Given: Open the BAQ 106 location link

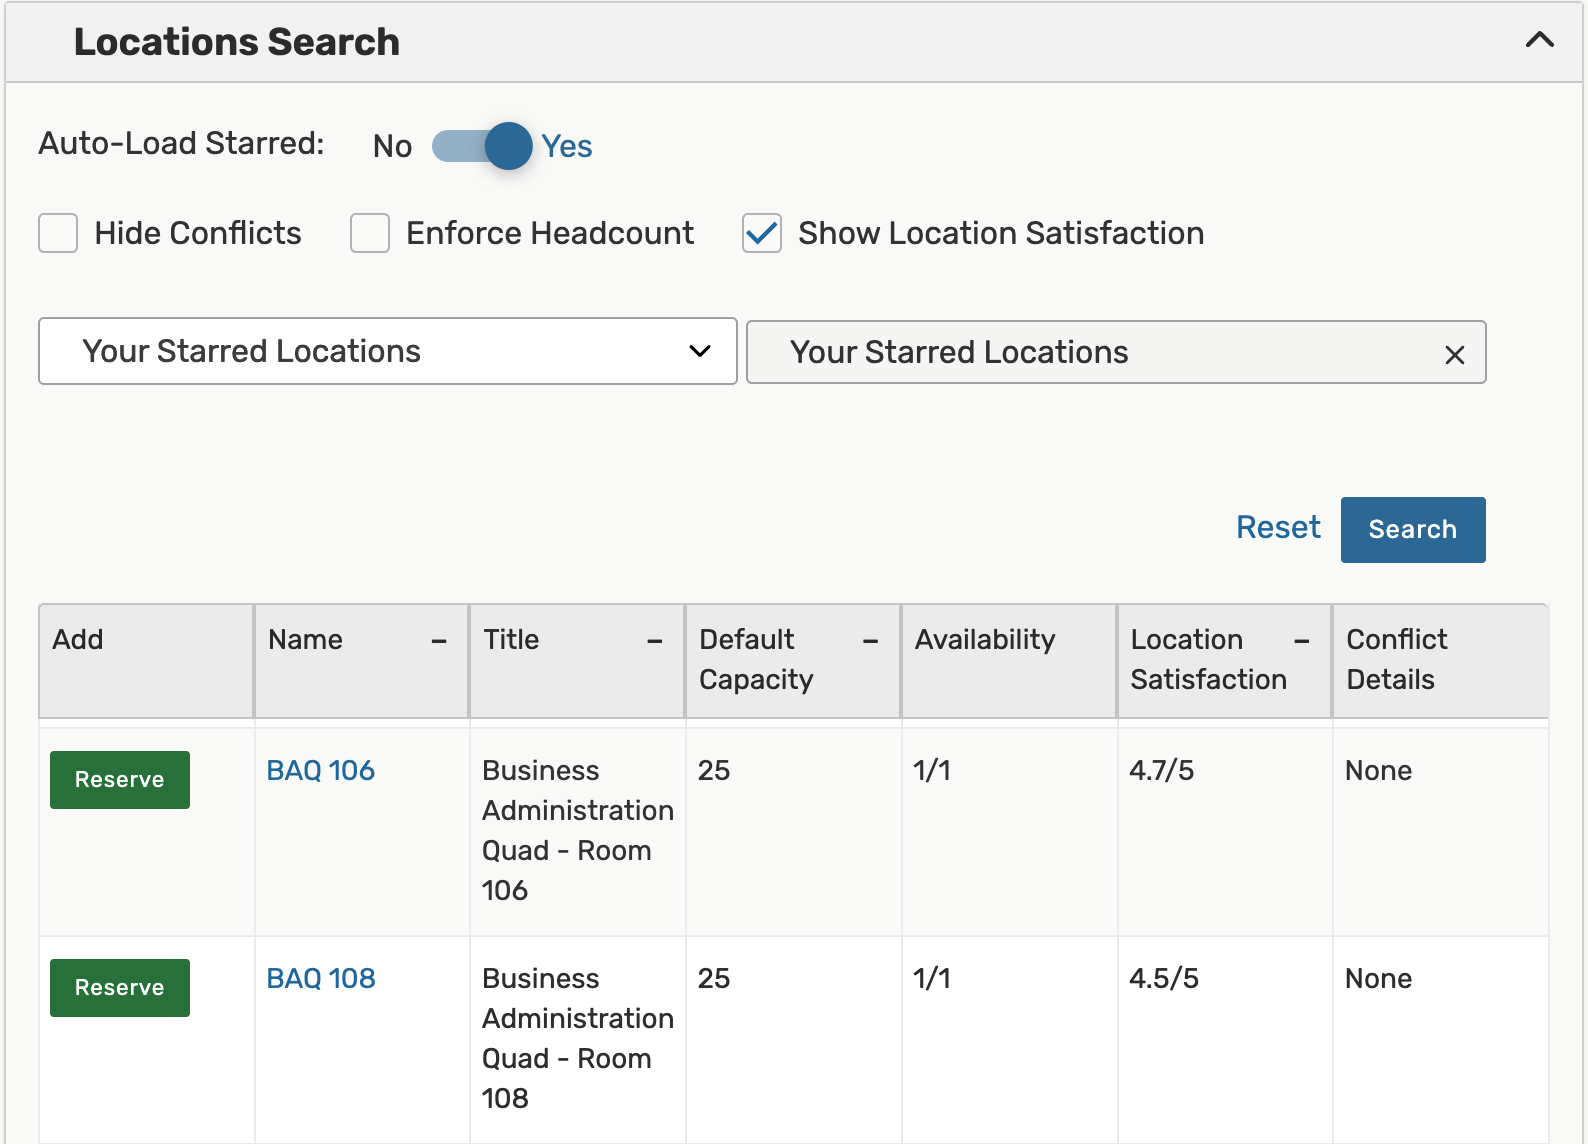Looking at the screenshot, I should (320, 771).
